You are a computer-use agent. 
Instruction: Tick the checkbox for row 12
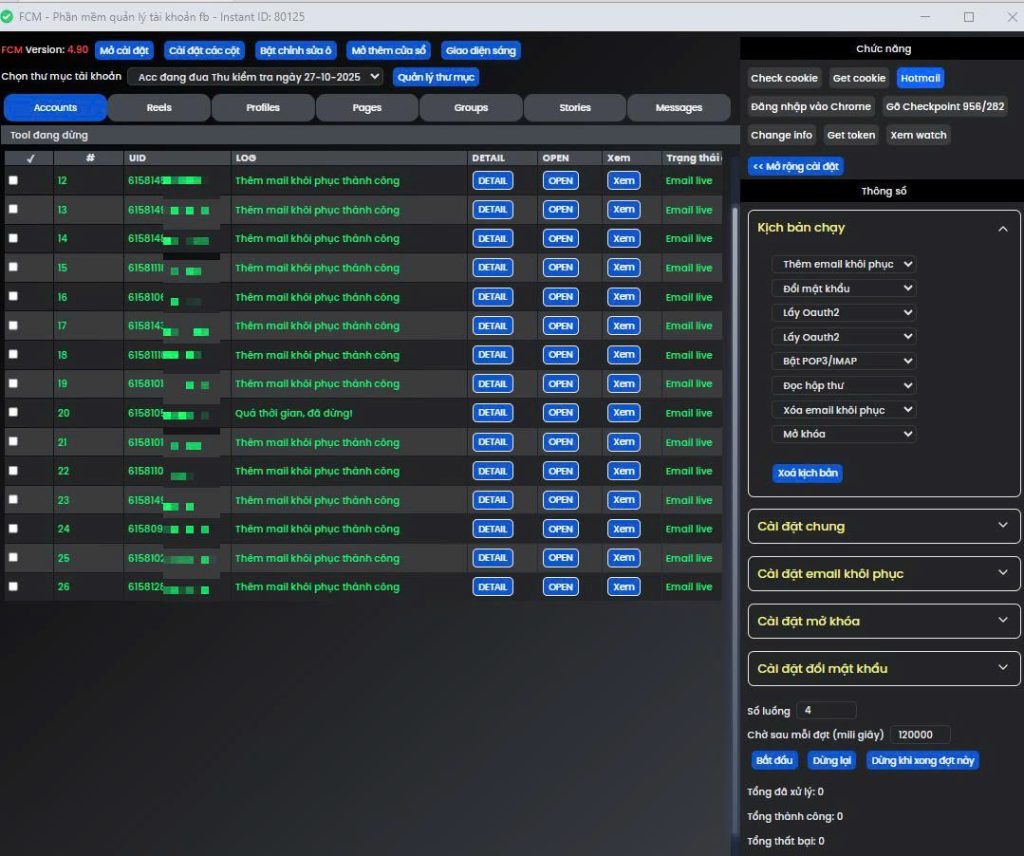pos(13,181)
